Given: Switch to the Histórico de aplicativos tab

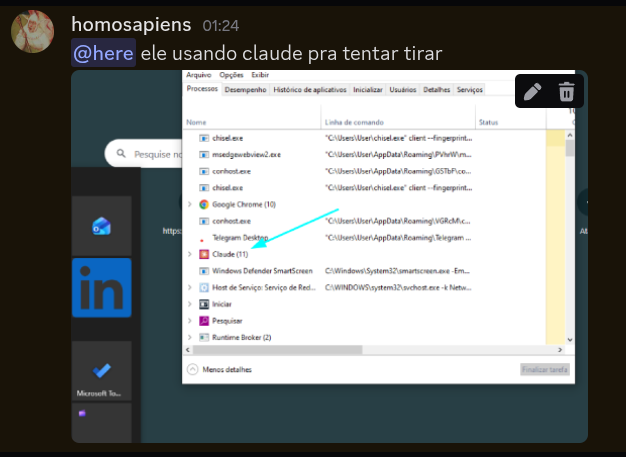Looking at the screenshot, I should click(310, 89).
